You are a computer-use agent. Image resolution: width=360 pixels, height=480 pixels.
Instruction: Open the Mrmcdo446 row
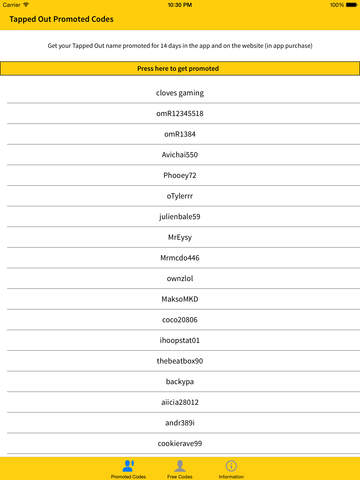click(x=180, y=258)
